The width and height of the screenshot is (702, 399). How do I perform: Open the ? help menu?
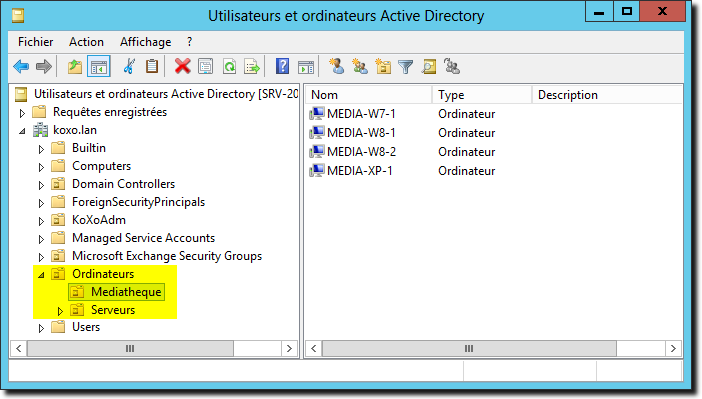click(189, 42)
